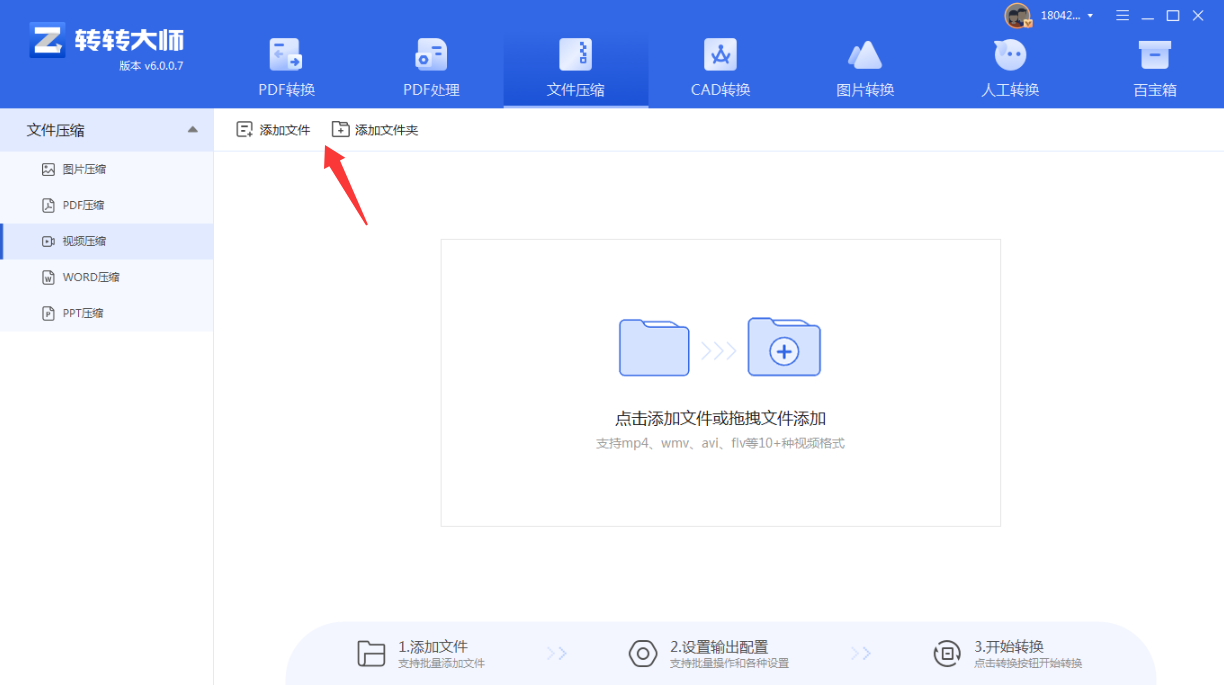Click the 2.设置输出配置 step label
Screen dimensions: 1224x685
point(719,646)
